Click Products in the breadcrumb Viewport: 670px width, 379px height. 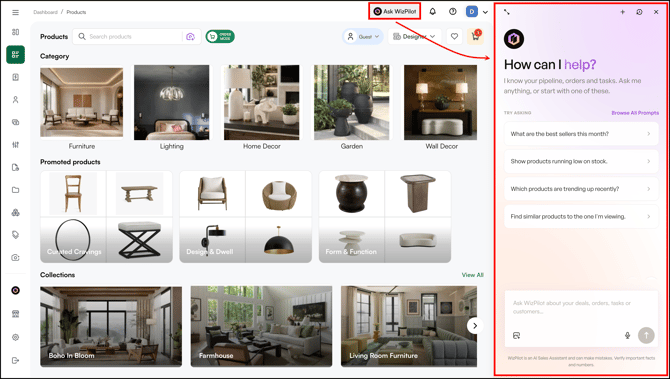pyautogui.click(x=76, y=12)
